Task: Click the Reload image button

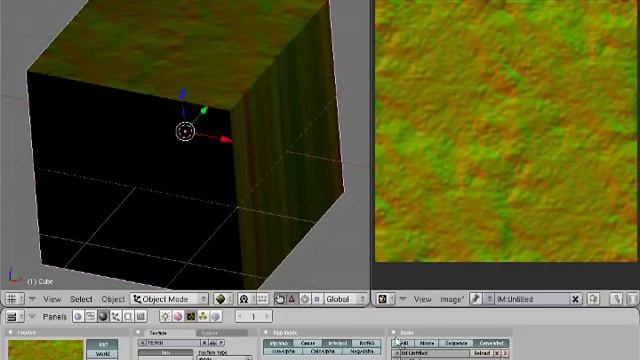Action: 482,353
